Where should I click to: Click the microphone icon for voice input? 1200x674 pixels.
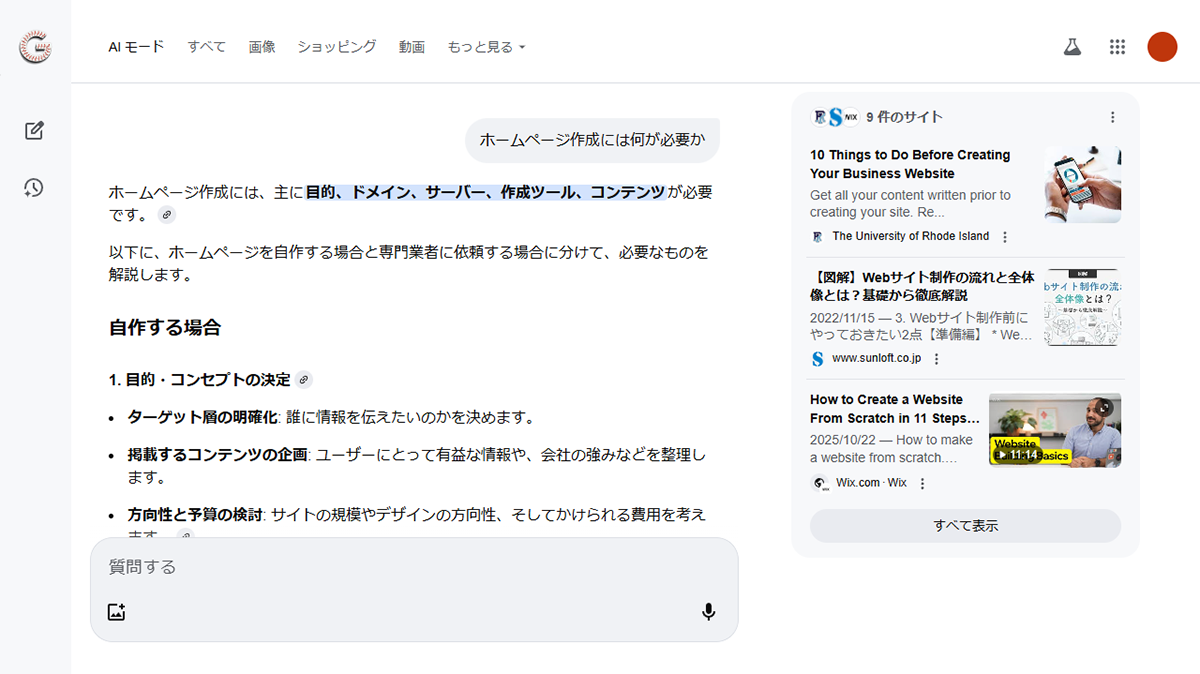click(708, 611)
